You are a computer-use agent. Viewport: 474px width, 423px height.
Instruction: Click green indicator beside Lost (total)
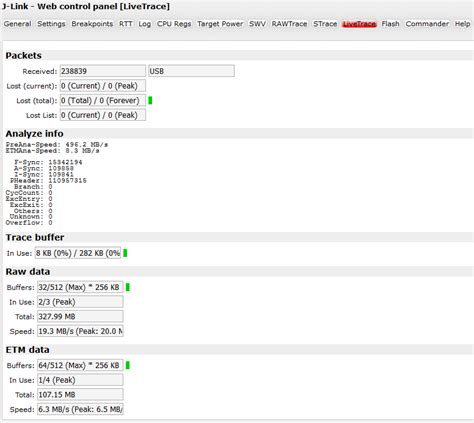pos(150,100)
